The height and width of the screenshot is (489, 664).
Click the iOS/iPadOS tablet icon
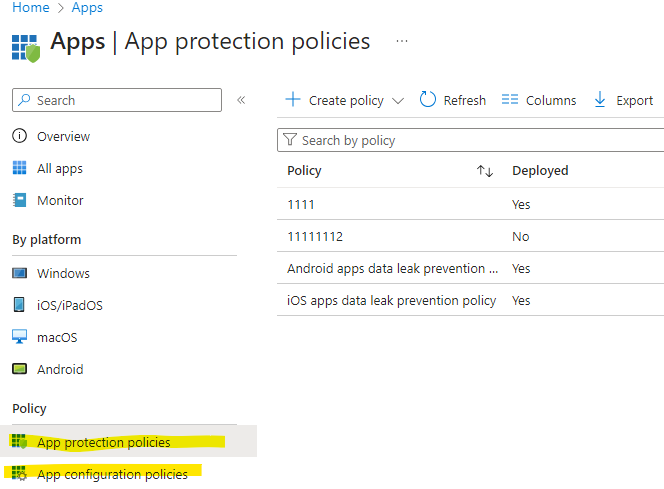point(19,305)
